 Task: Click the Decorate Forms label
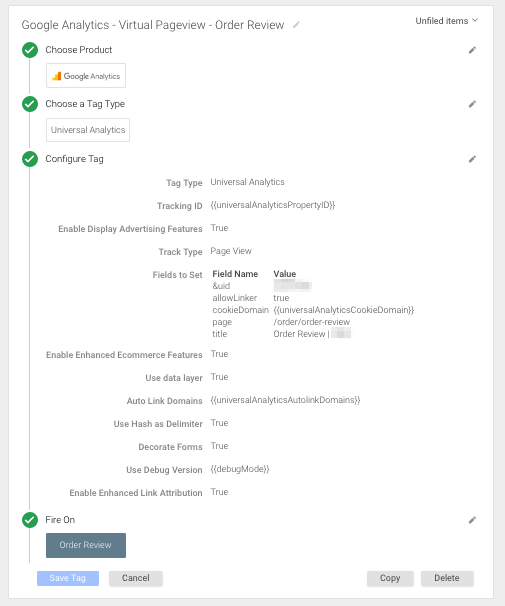(x=170, y=447)
